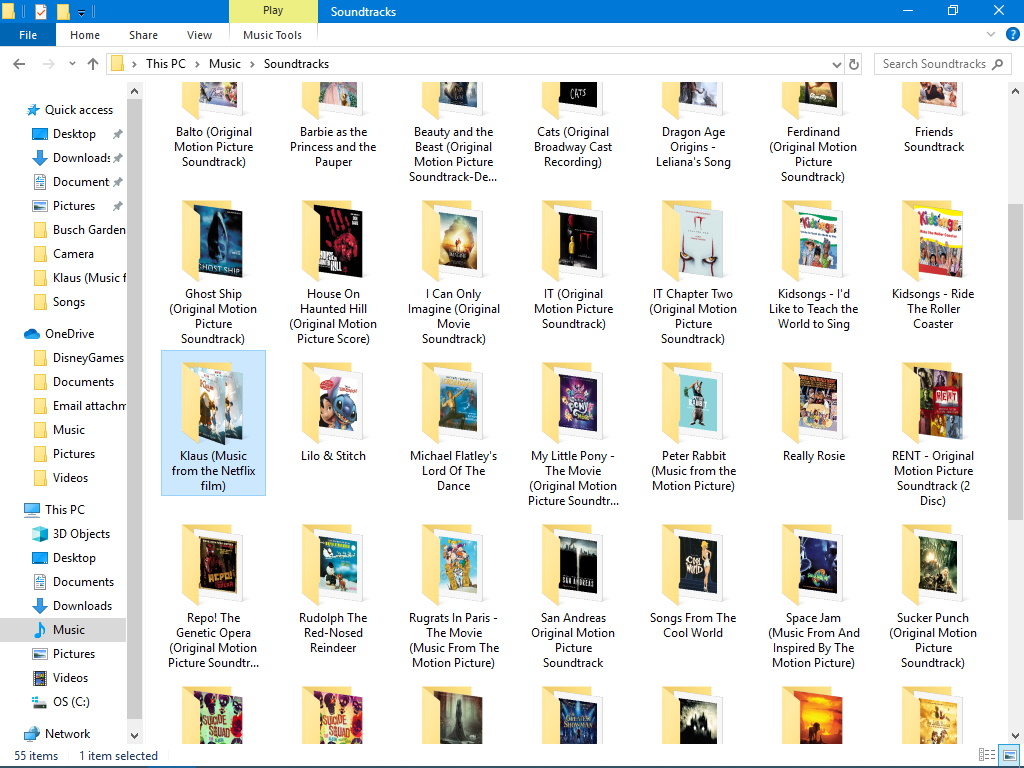Open House On Haunted Hill folder
The width and height of the screenshot is (1024, 768).
pos(333,272)
